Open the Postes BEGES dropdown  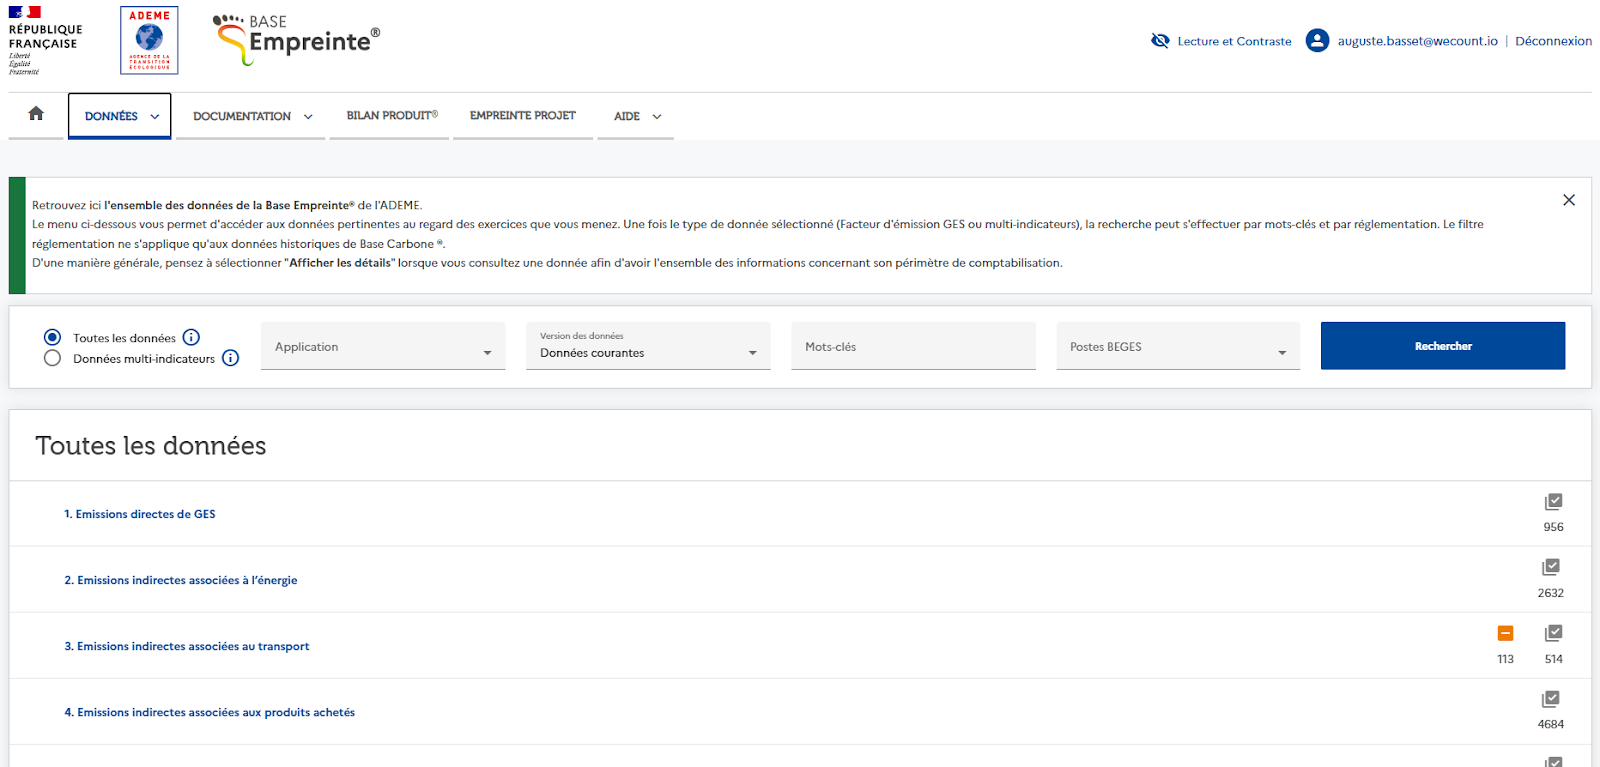point(1178,346)
